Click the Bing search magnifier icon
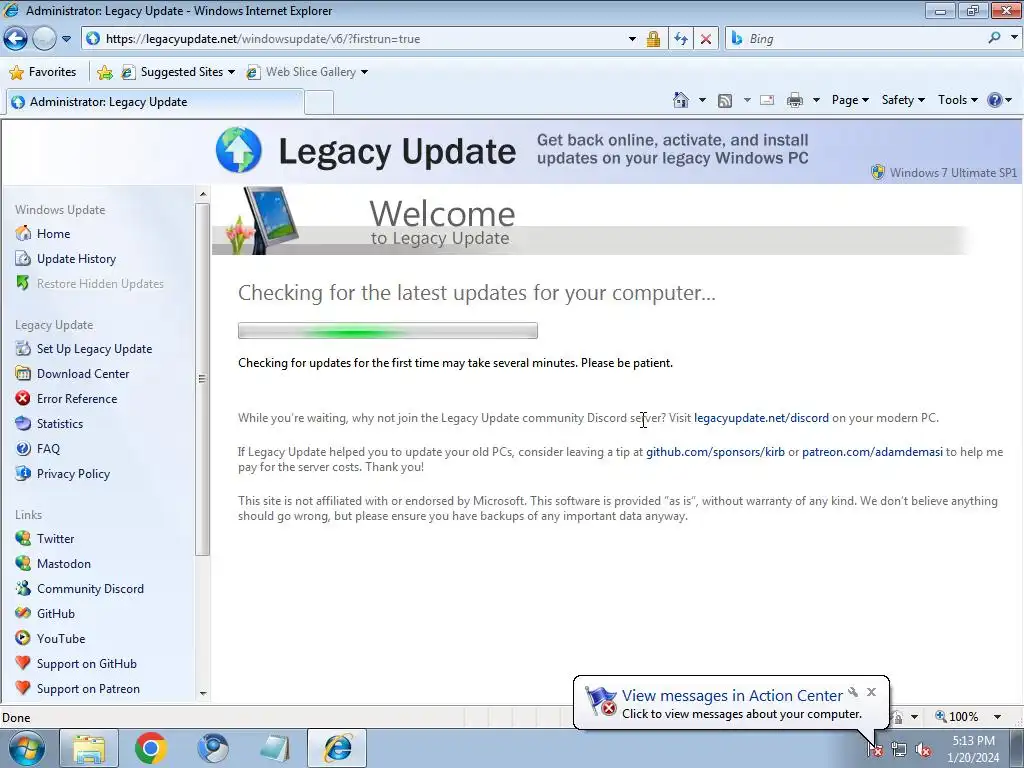This screenshot has height=768, width=1024. coord(994,38)
